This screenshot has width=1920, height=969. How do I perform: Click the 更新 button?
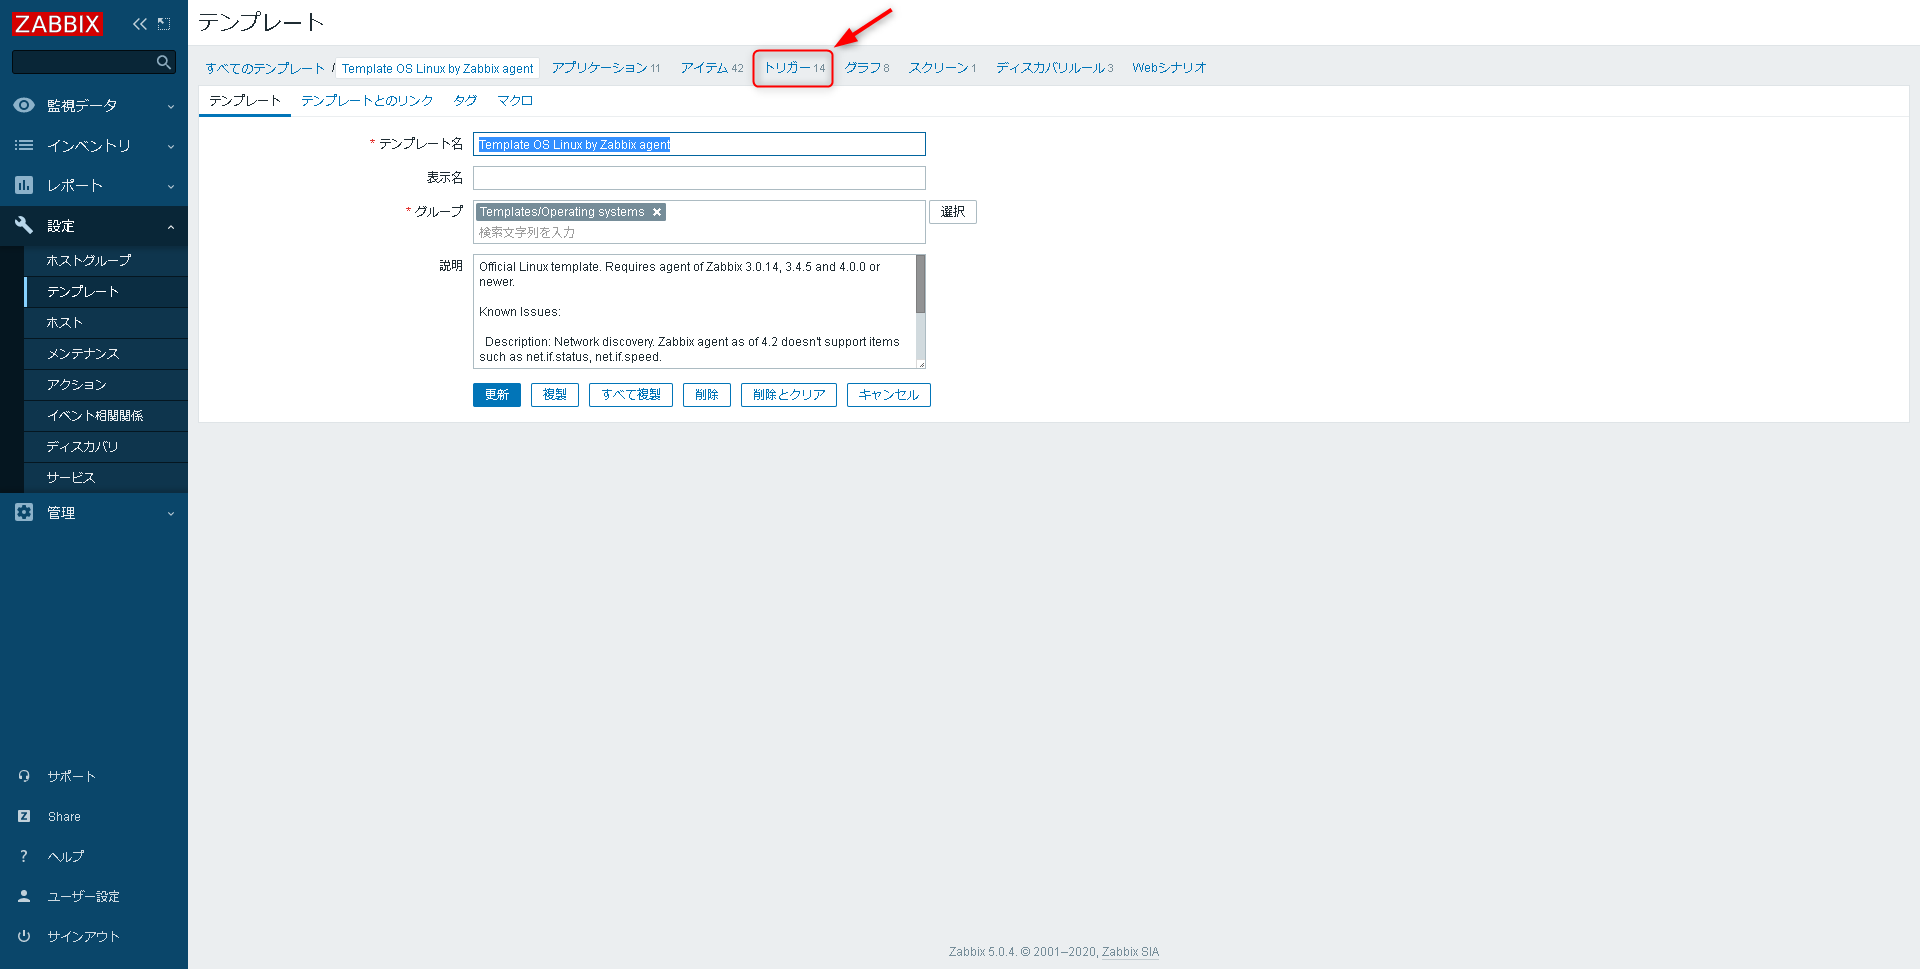(497, 395)
